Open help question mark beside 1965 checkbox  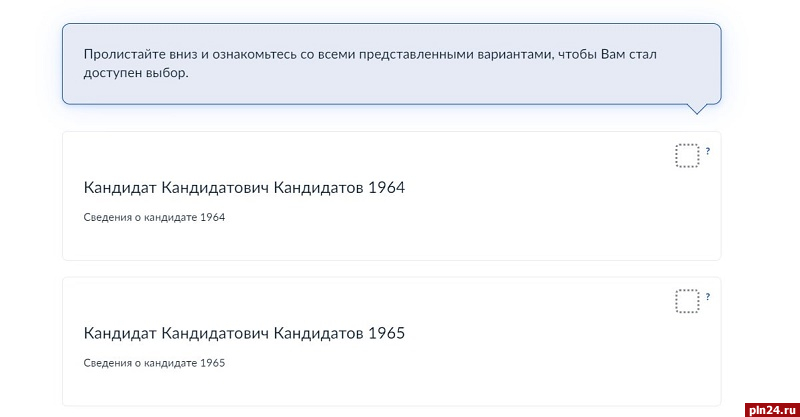(x=708, y=297)
